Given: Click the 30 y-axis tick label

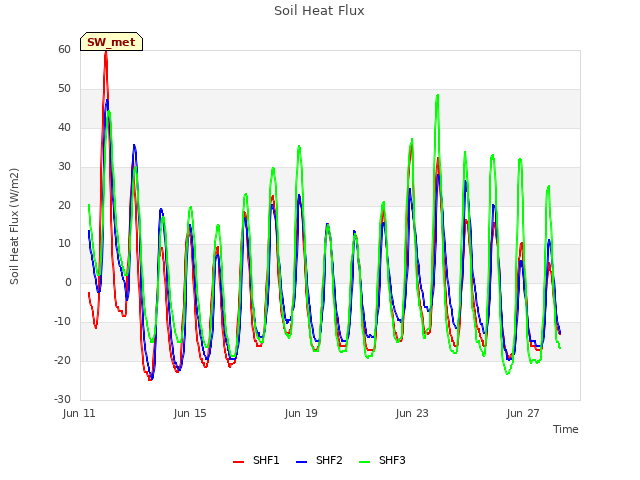Looking at the screenshot, I should point(64,167).
